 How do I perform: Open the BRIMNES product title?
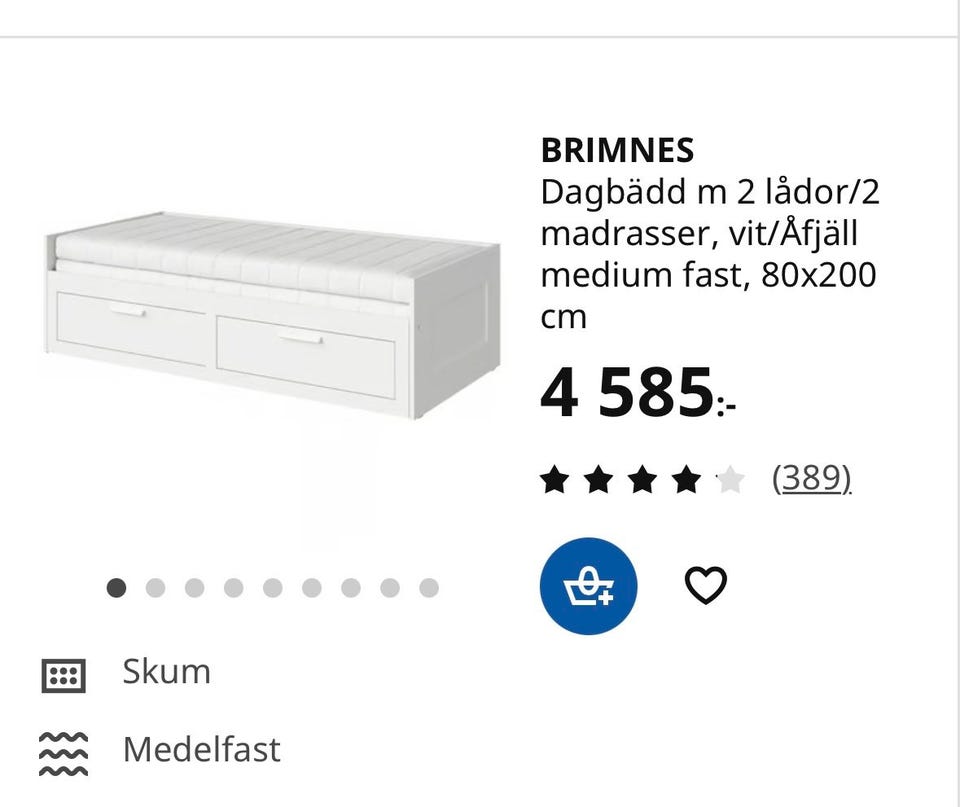617,150
